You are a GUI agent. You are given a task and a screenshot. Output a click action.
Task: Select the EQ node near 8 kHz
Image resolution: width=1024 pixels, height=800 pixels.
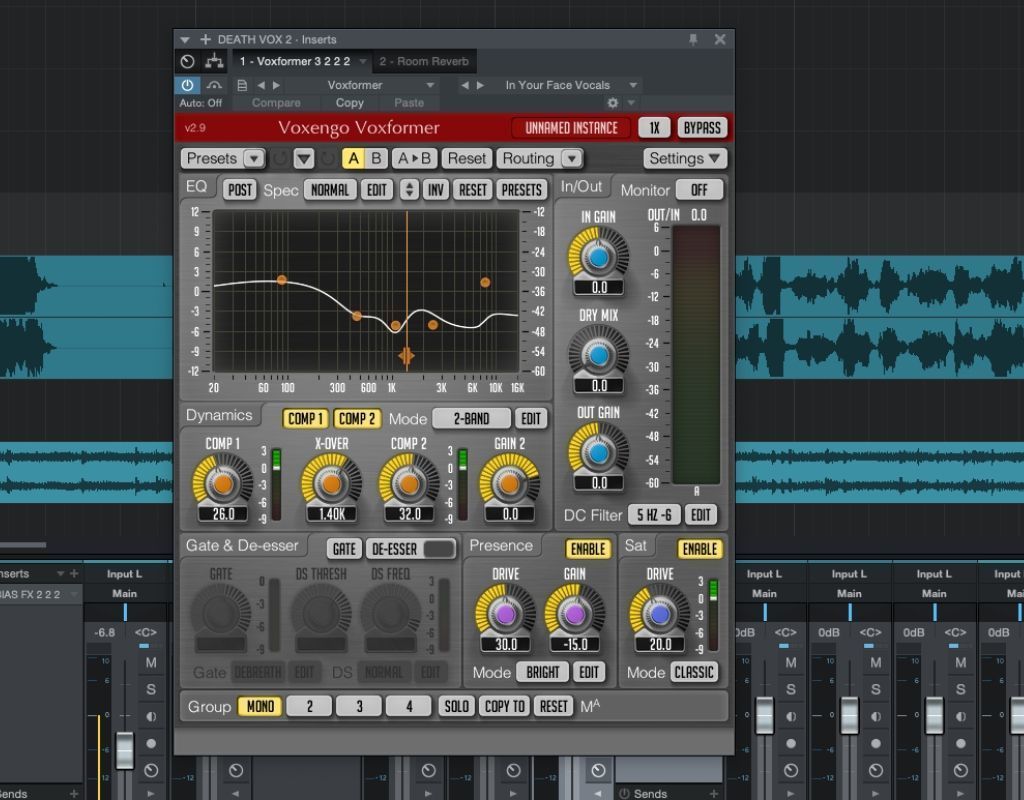(x=485, y=283)
